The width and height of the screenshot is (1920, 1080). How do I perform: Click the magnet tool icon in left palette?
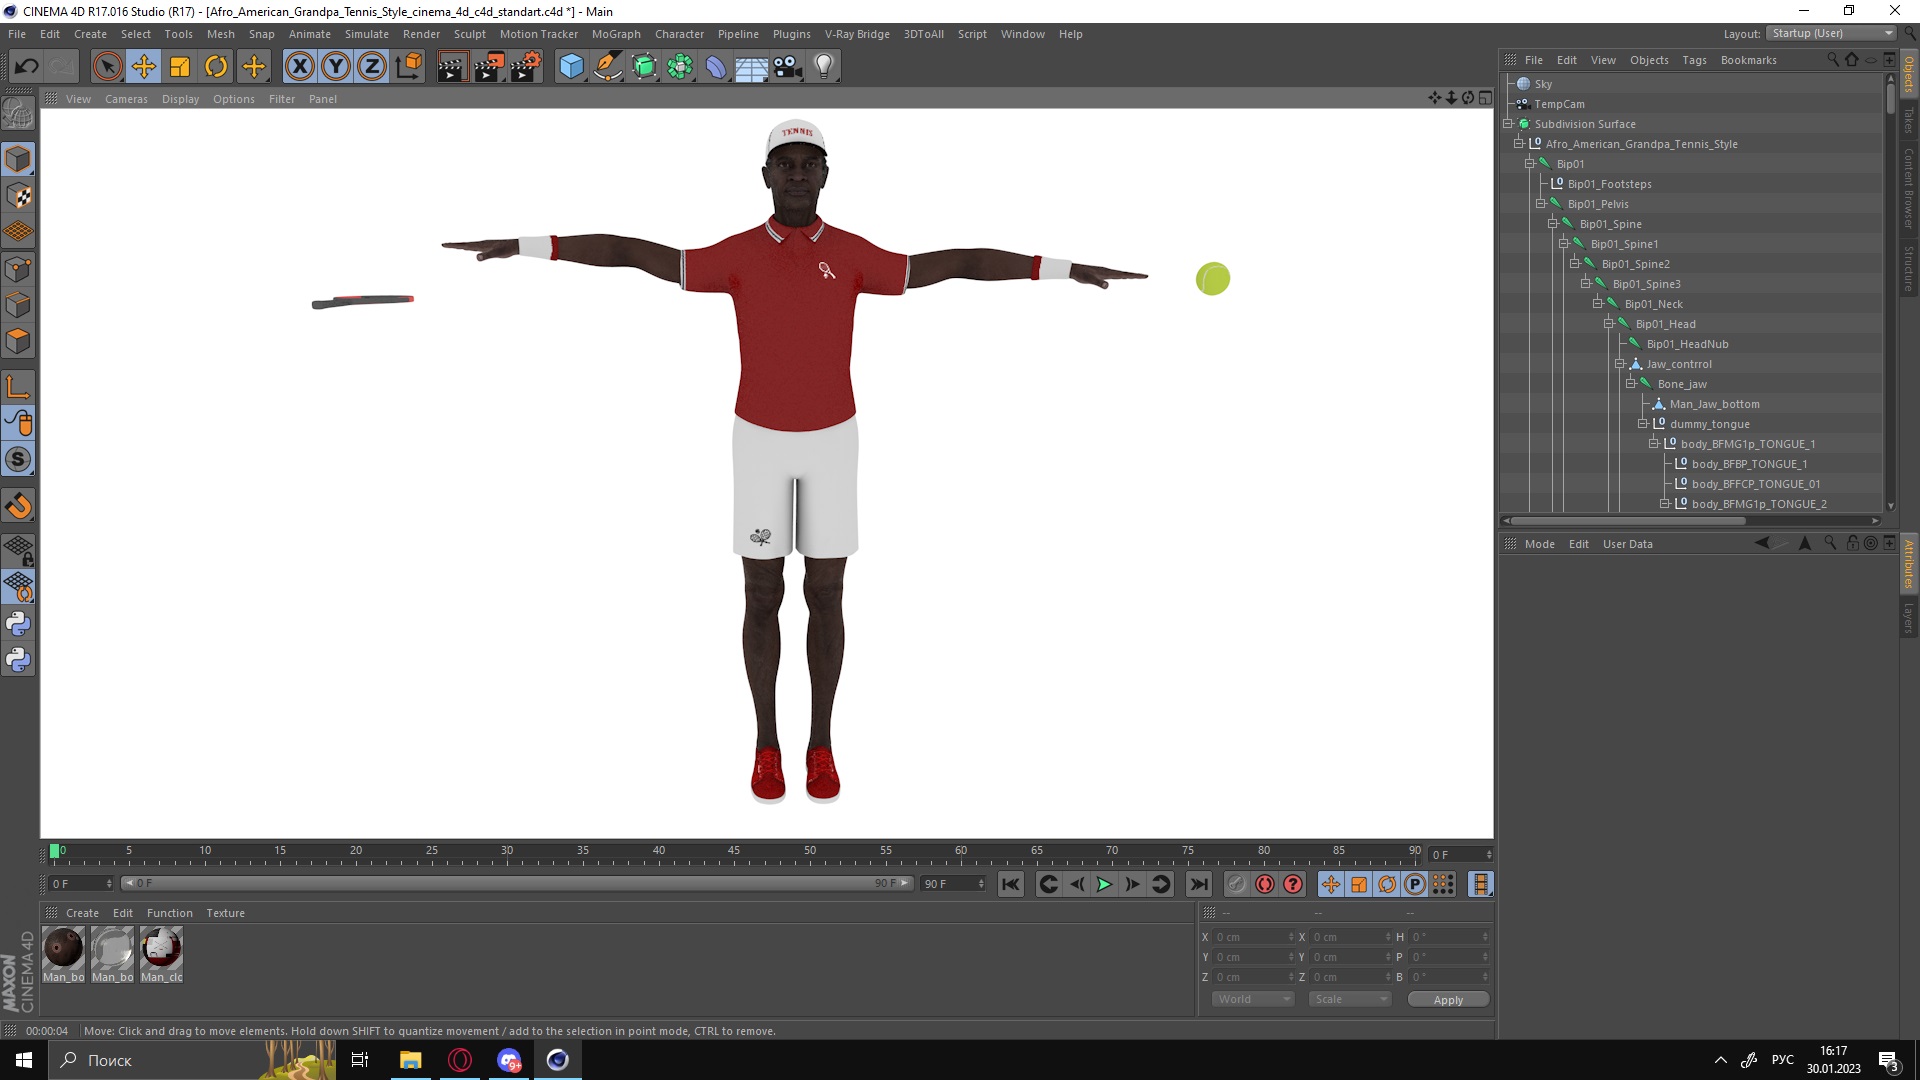point(18,506)
